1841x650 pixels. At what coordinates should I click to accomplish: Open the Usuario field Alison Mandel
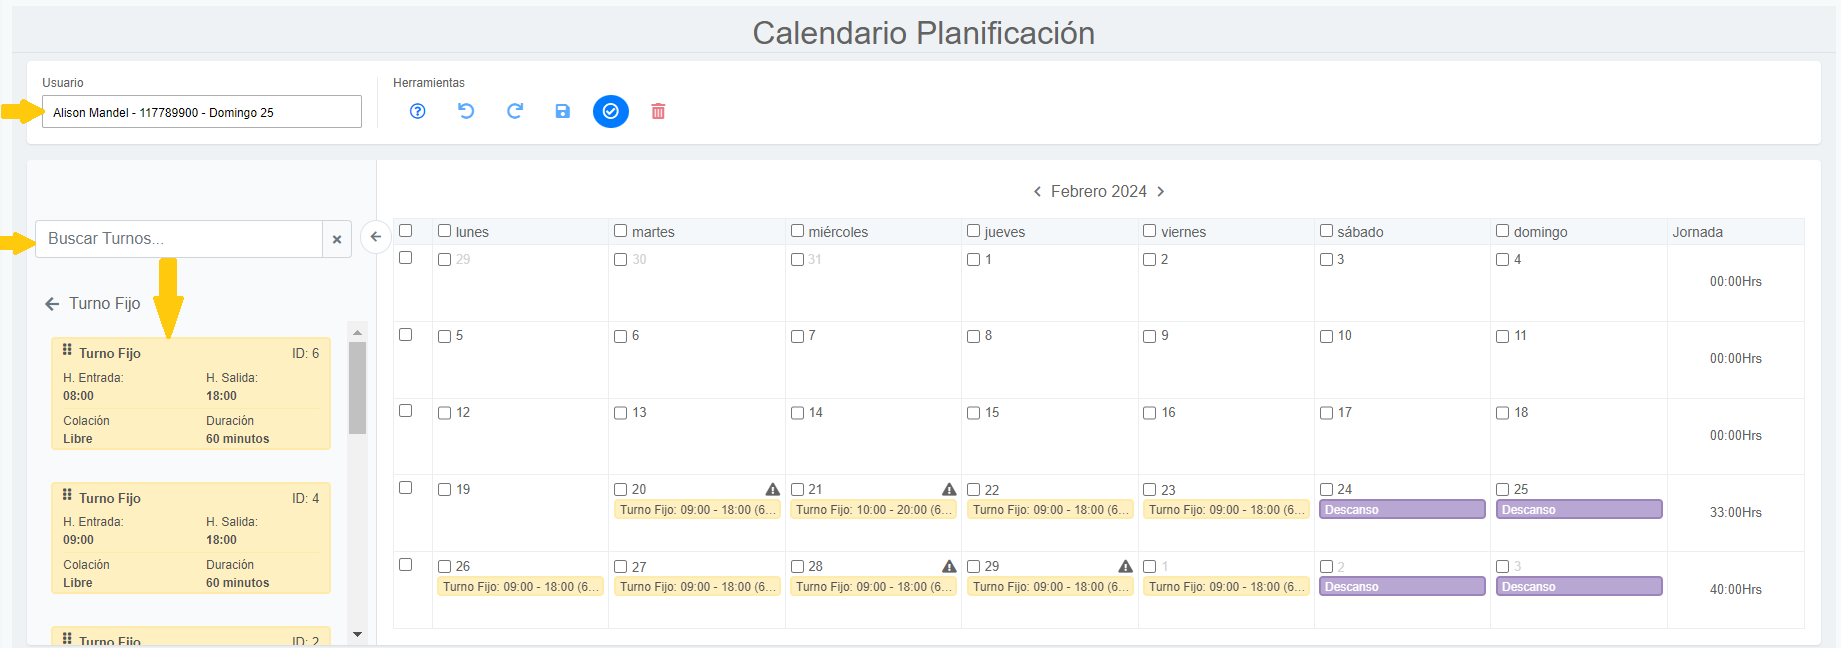click(201, 112)
